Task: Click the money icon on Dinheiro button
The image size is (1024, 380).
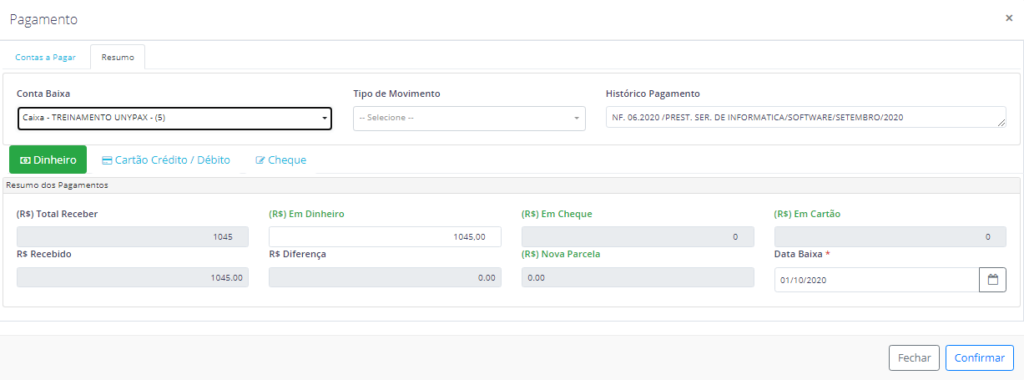Action: pyautogui.click(x=25, y=160)
